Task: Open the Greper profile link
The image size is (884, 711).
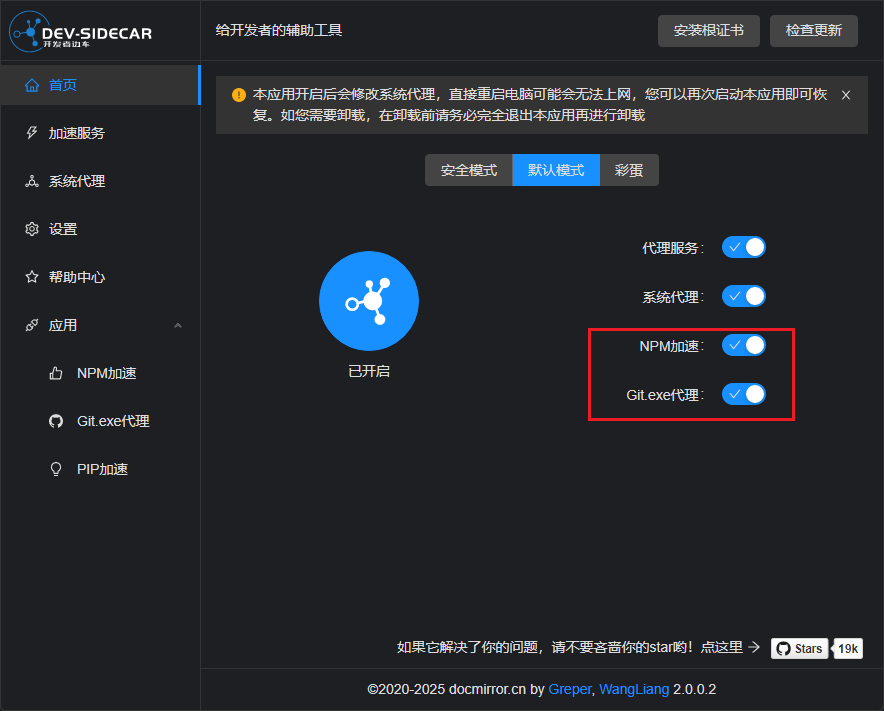Action: tap(570, 689)
